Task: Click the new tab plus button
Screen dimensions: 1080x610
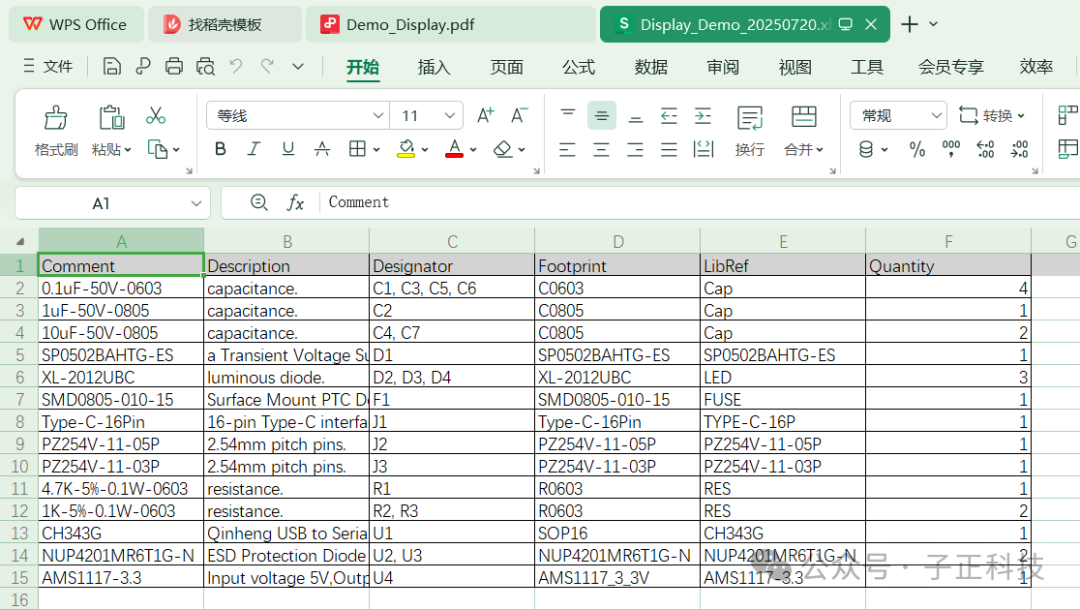Action: pyautogui.click(x=909, y=24)
